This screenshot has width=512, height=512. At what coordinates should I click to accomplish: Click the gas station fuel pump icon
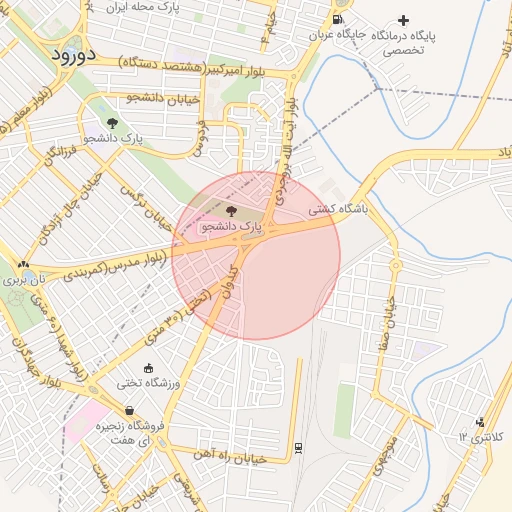coord(338,19)
